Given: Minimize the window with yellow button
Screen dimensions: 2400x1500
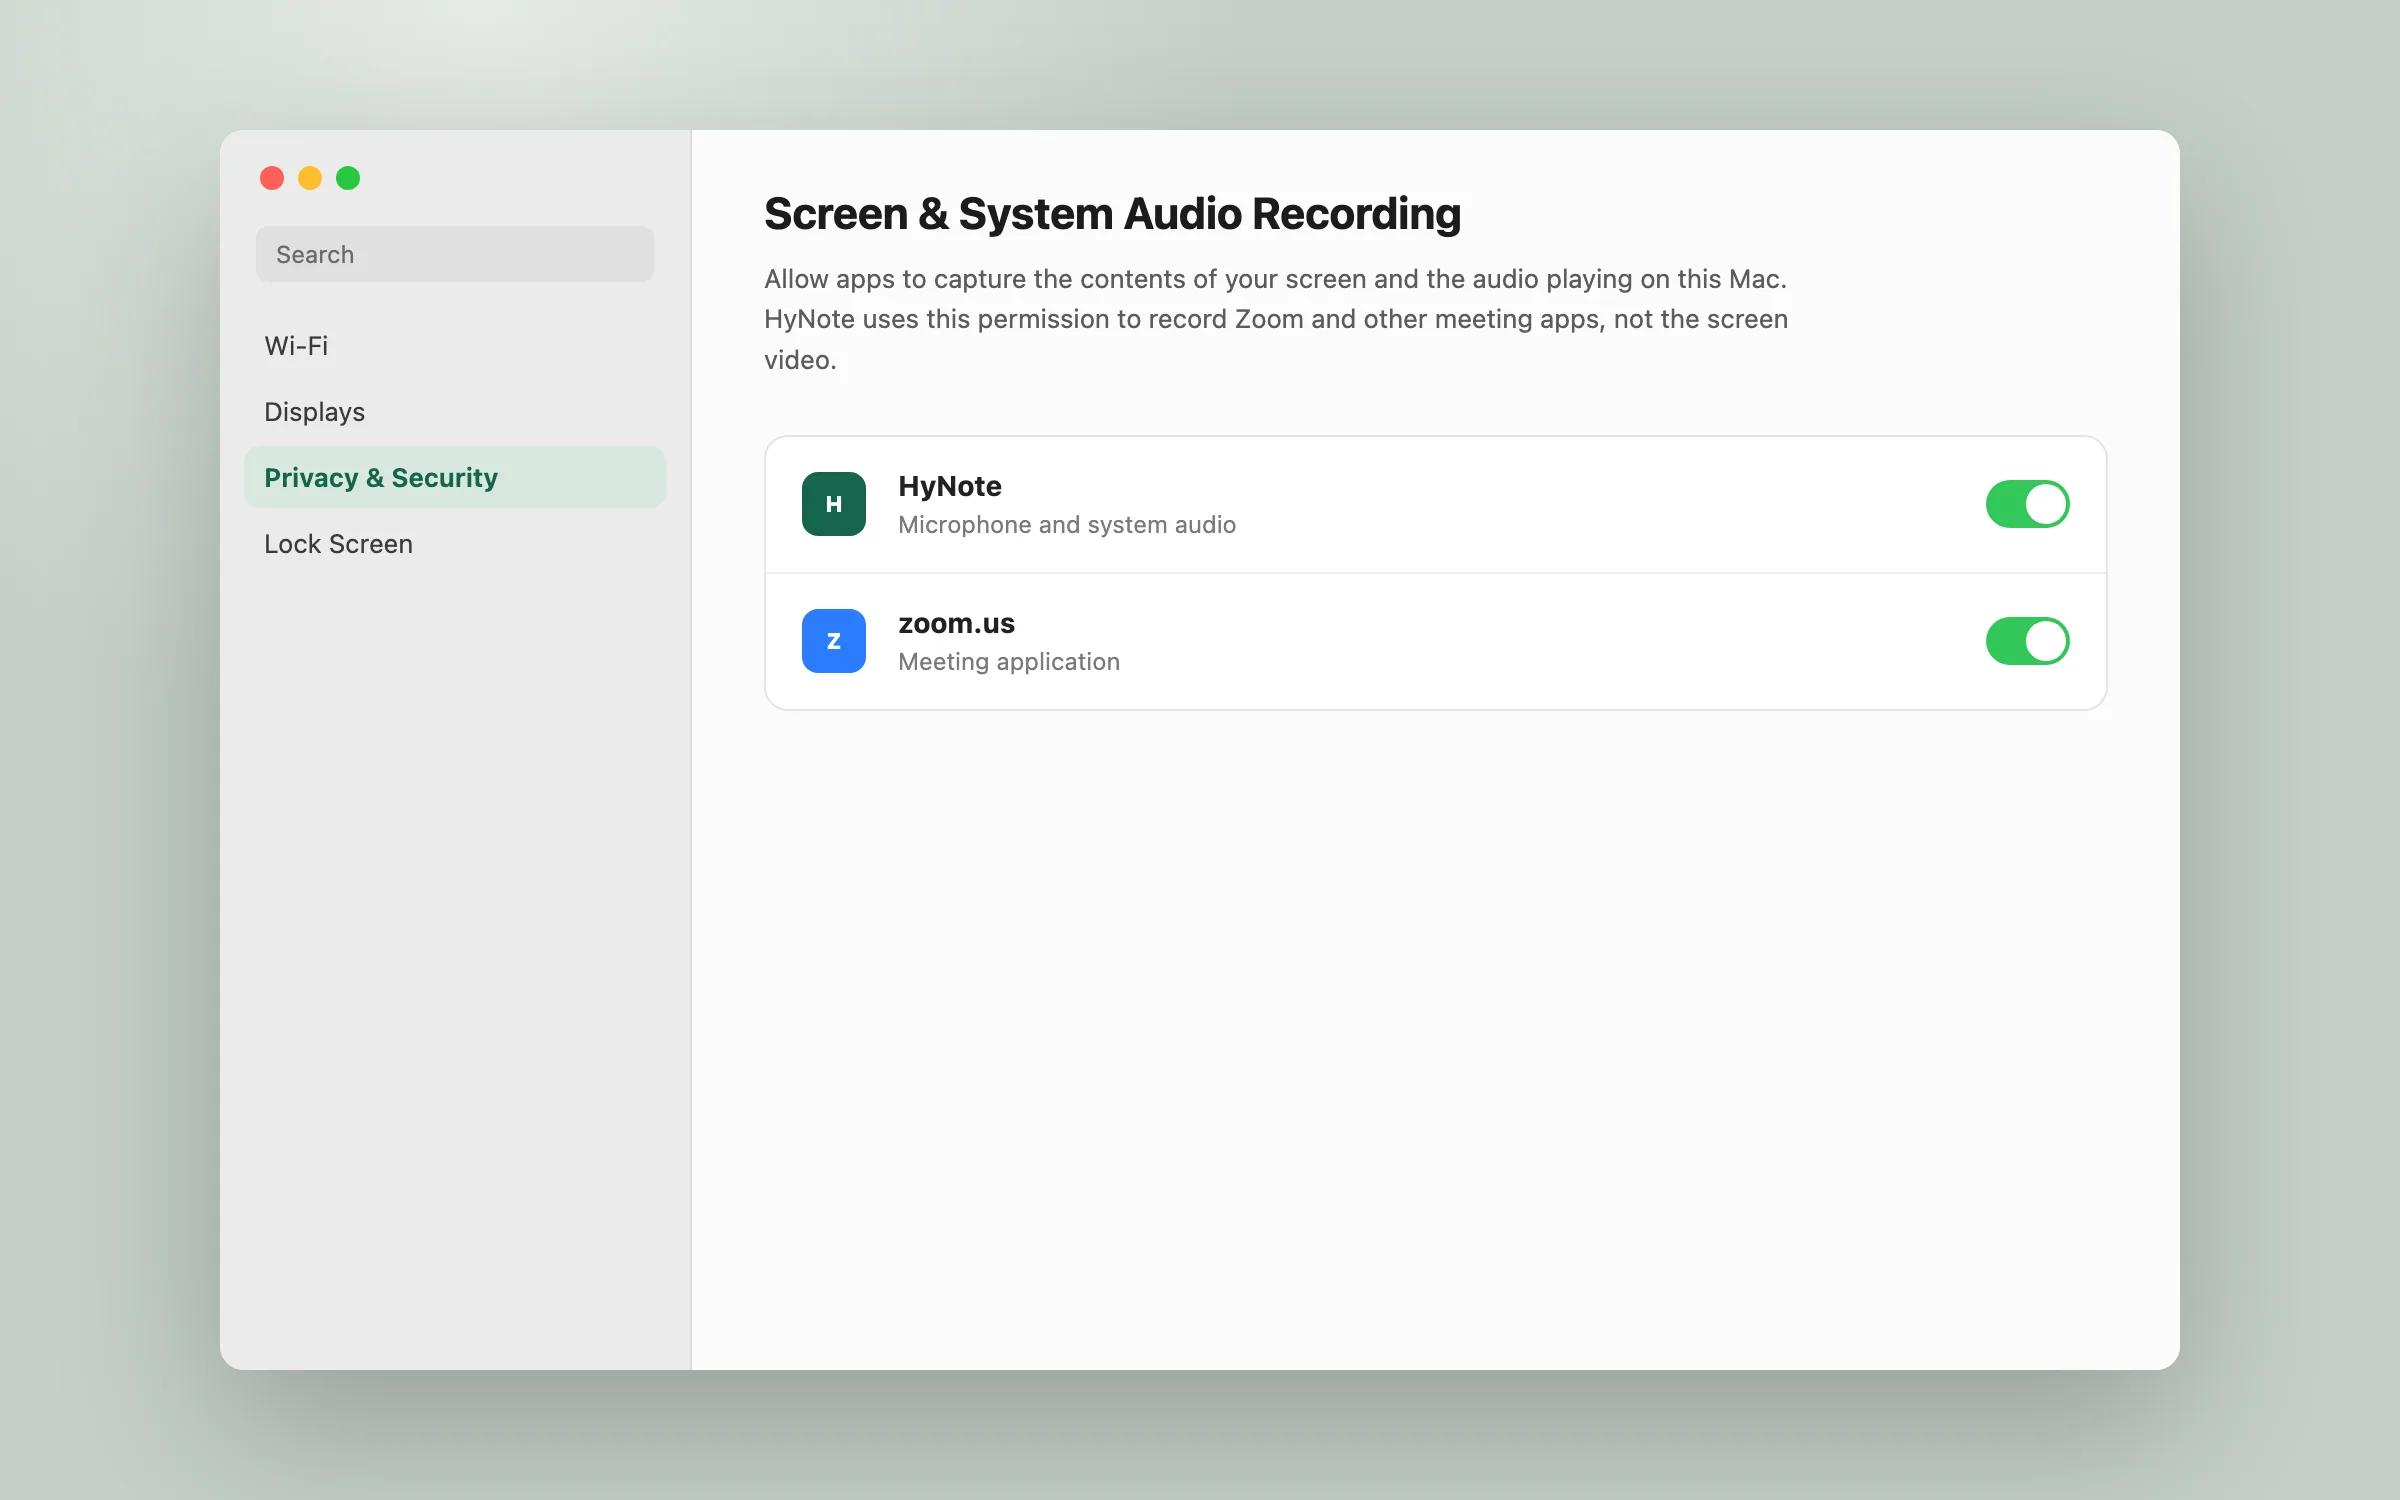Looking at the screenshot, I should coord(310,178).
